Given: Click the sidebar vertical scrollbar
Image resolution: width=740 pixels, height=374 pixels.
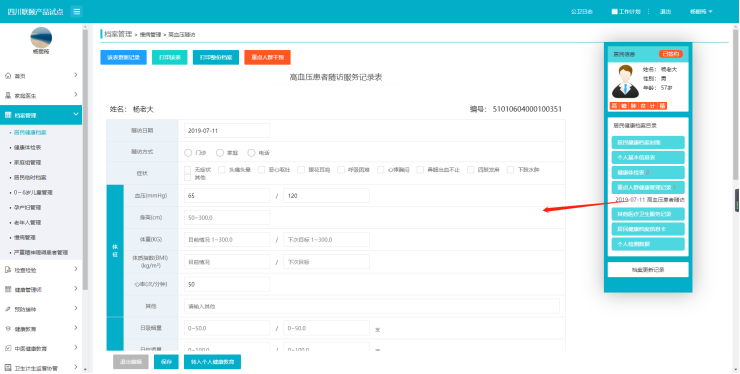Looking at the screenshot, I should (x=85, y=161).
